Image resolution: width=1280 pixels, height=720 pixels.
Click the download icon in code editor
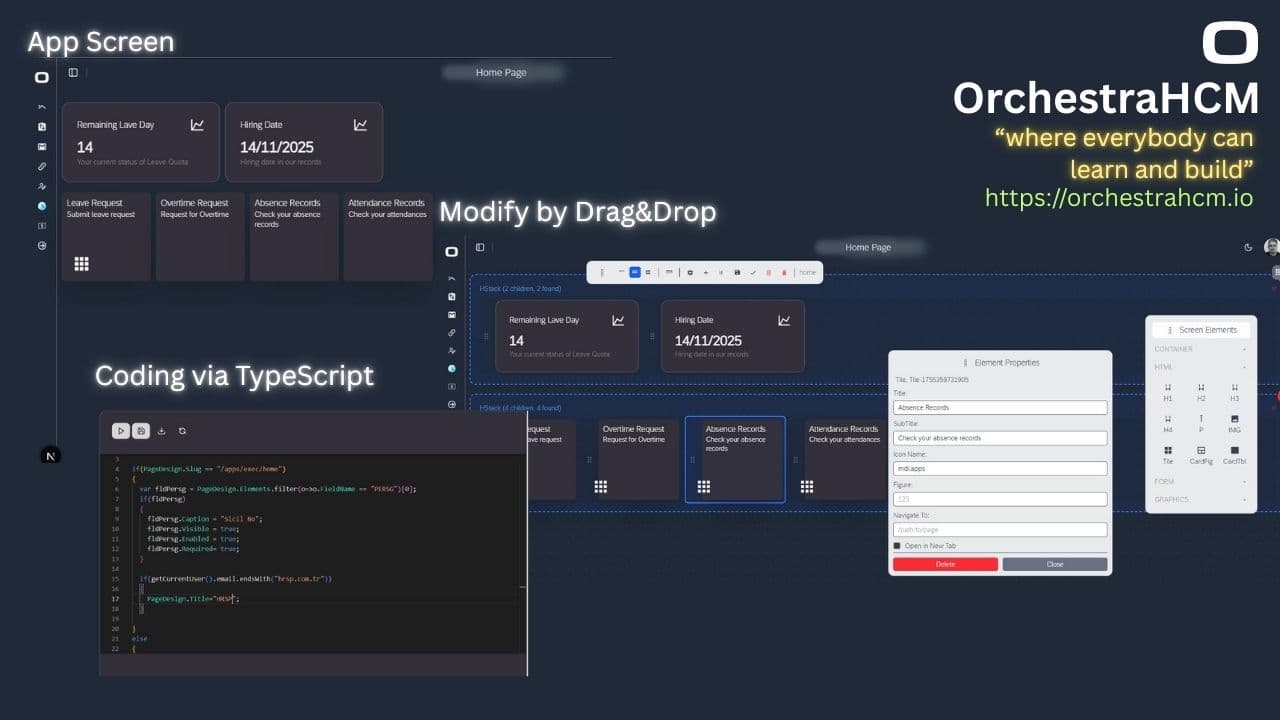click(x=162, y=431)
